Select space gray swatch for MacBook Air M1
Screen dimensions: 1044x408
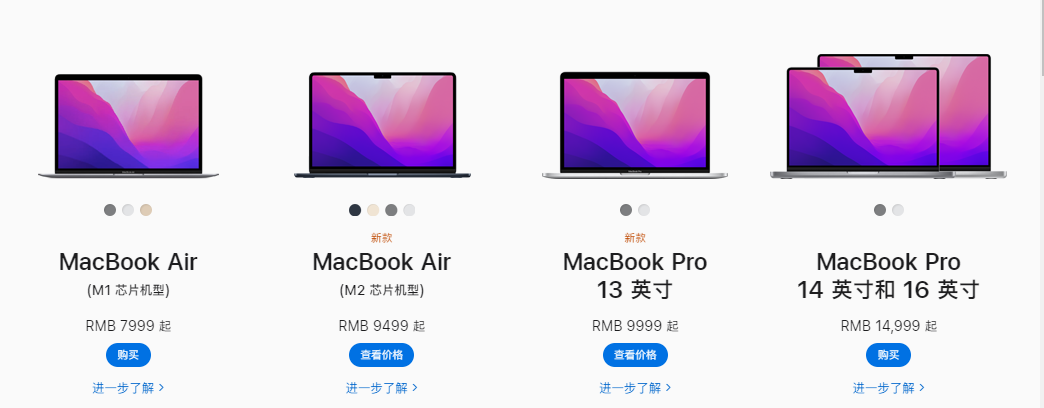tap(110, 210)
